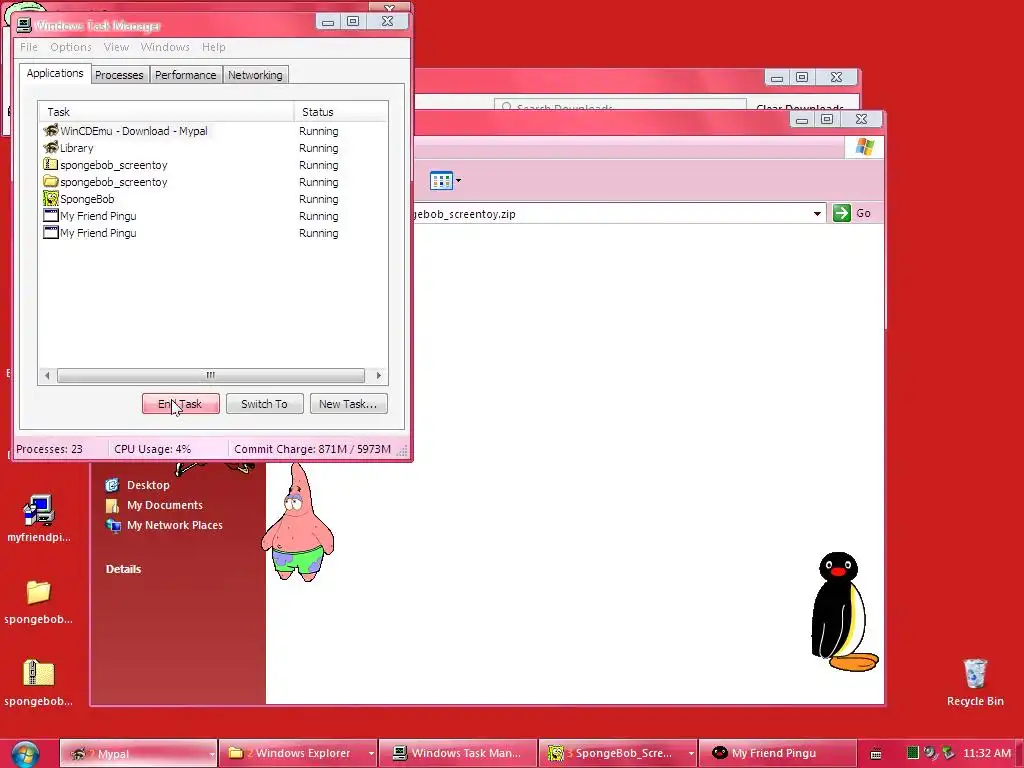Click the CPU Usage: 4% status entry
This screenshot has width=1024, height=768.
(x=152, y=449)
